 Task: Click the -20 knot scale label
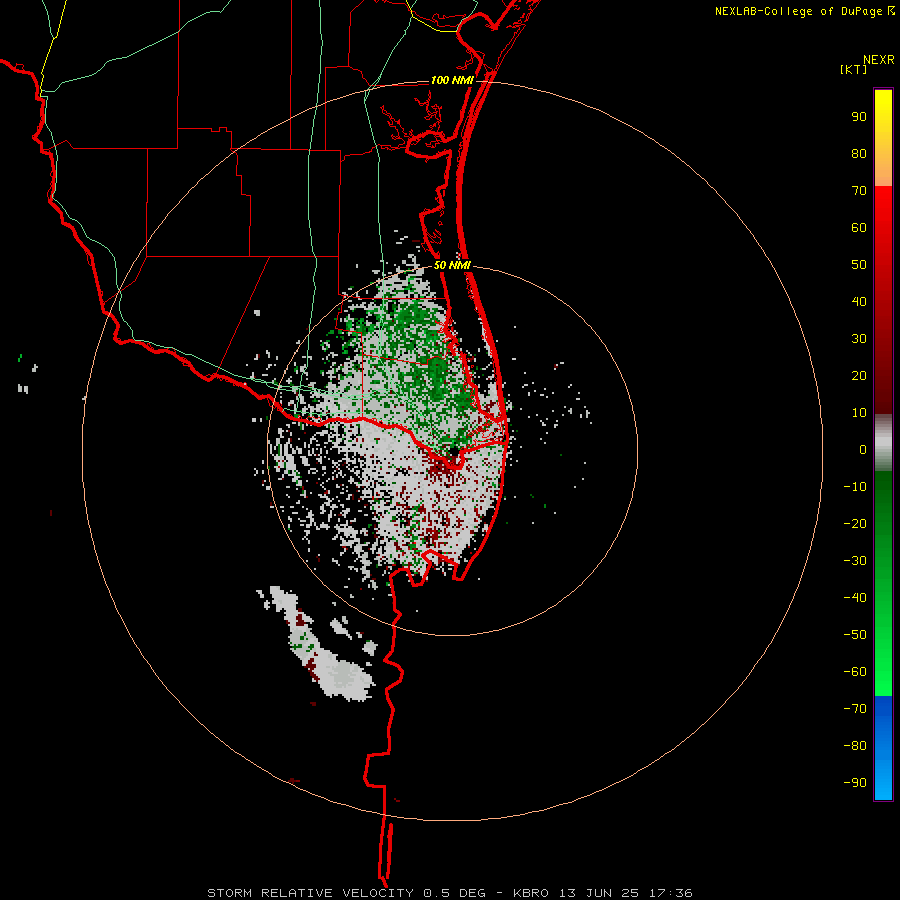pyautogui.click(x=855, y=523)
